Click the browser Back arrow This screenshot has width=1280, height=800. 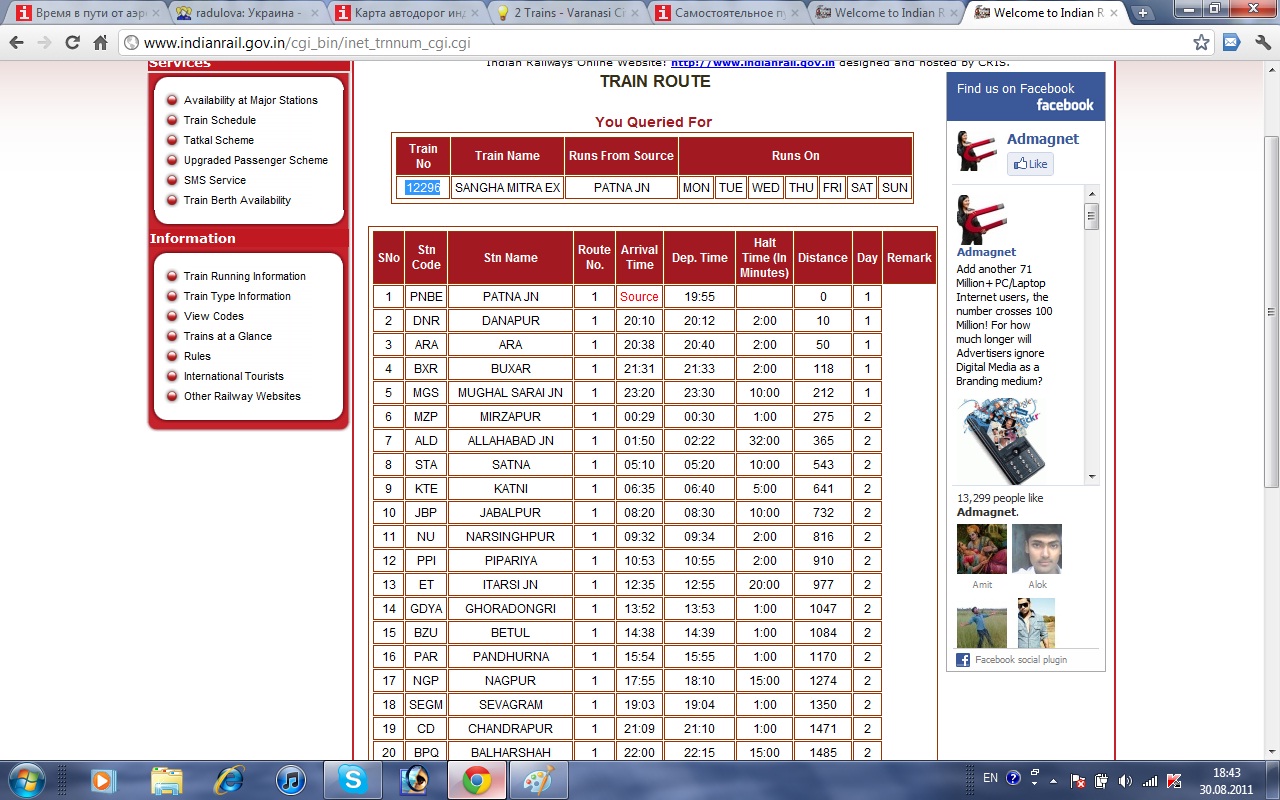(17, 43)
